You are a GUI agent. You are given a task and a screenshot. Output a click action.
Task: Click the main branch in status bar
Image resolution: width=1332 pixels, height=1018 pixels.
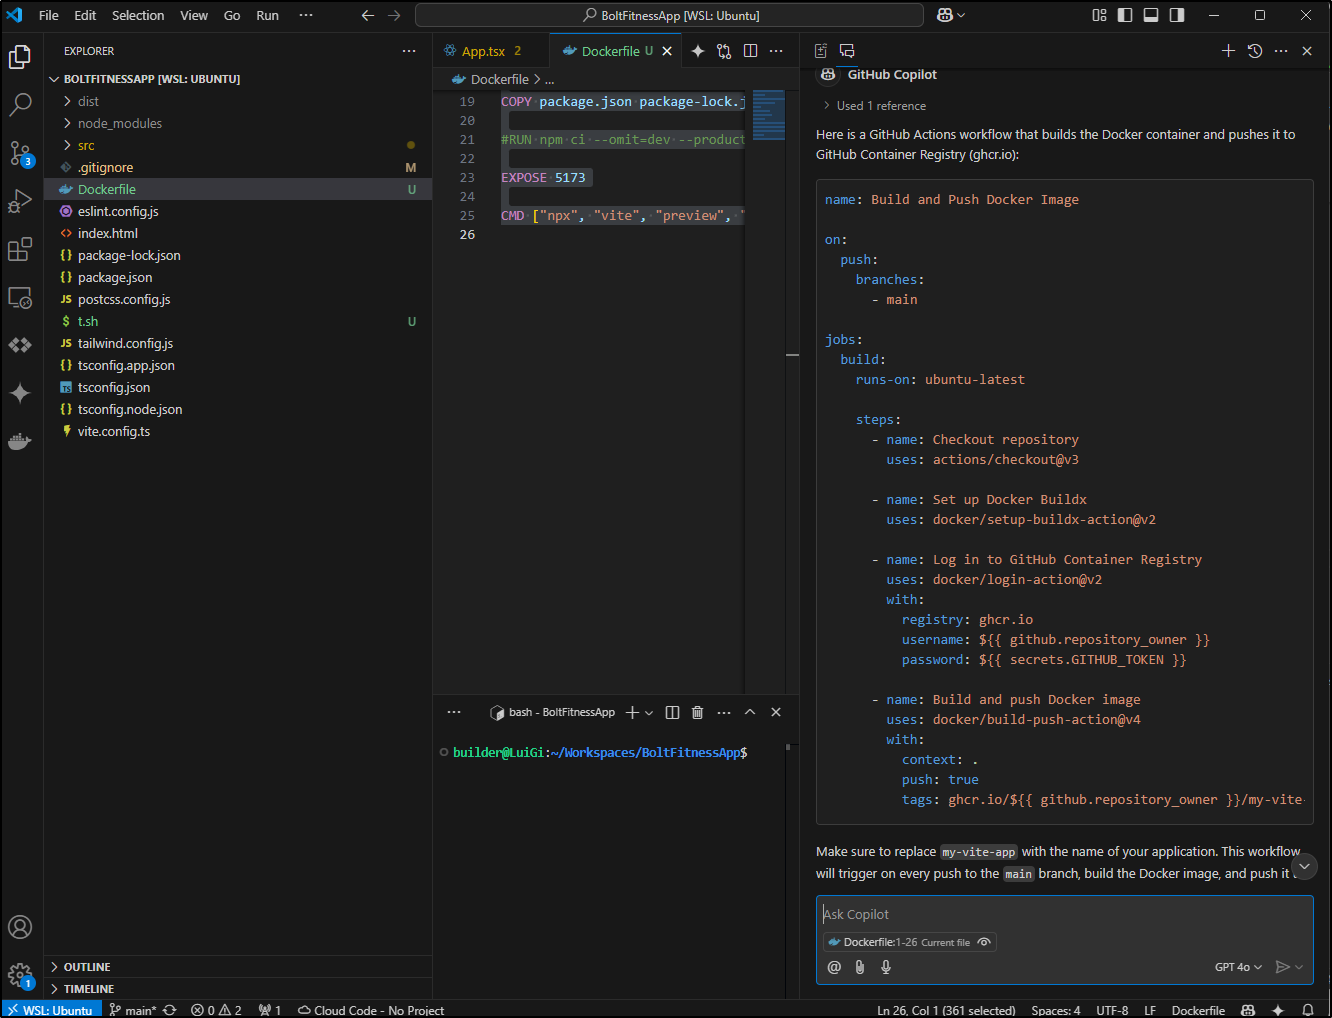[132, 1010]
